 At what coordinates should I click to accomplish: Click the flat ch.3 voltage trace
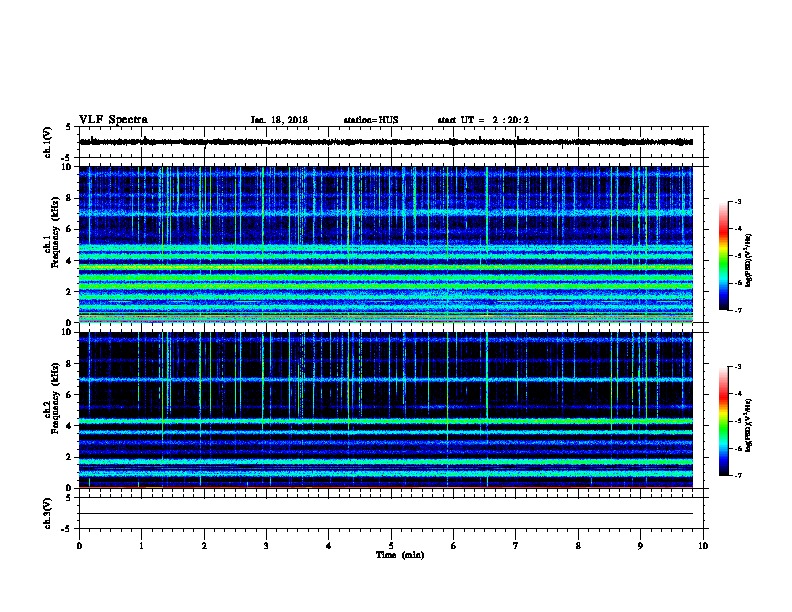pos(386,514)
